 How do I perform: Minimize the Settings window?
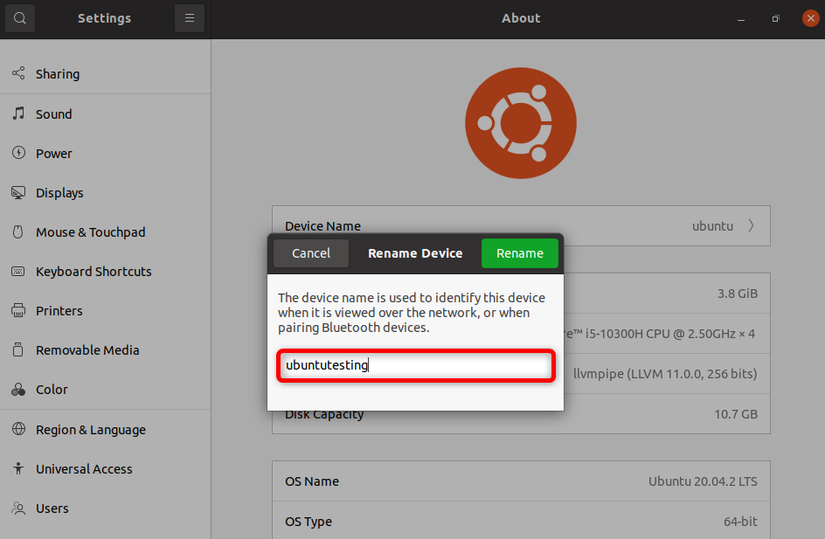[x=741, y=19]
